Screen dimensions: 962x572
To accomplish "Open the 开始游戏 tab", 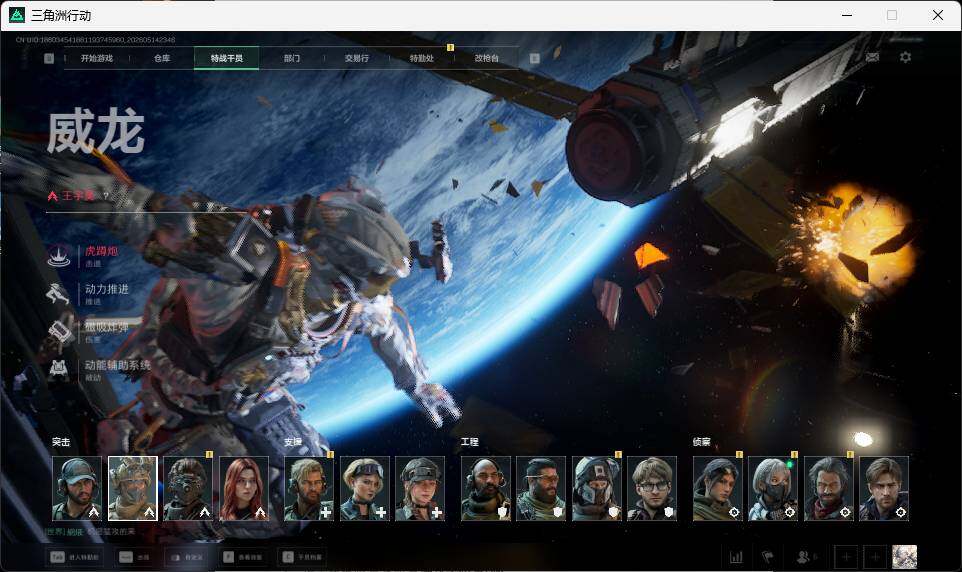I will pos(97,58).
